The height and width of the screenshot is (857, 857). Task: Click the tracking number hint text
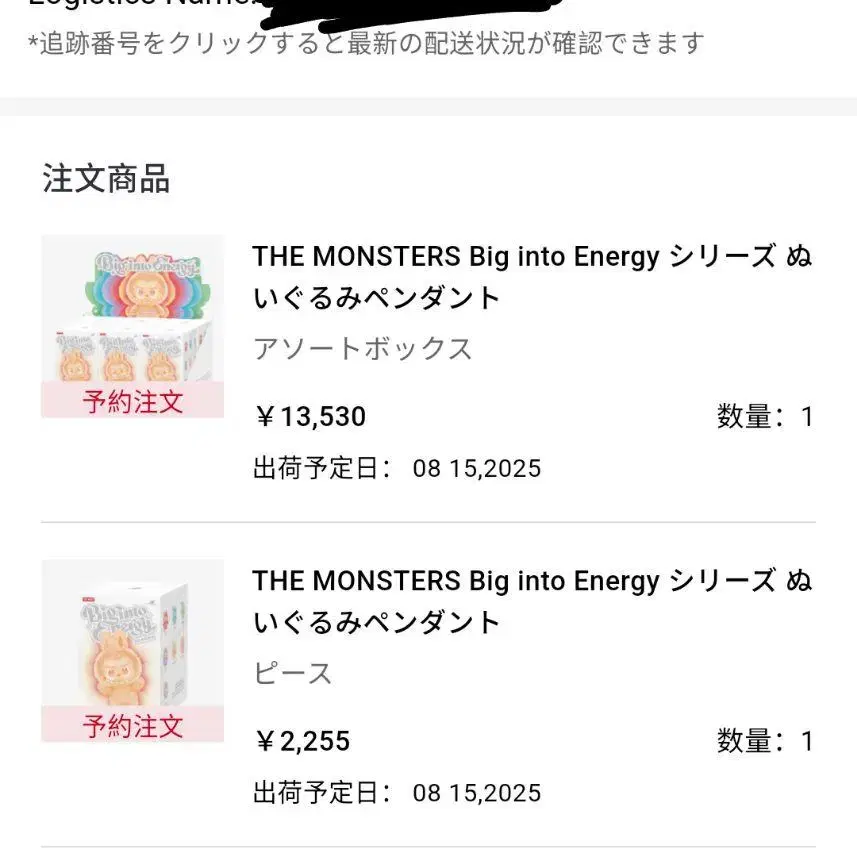tap(366, 43)
